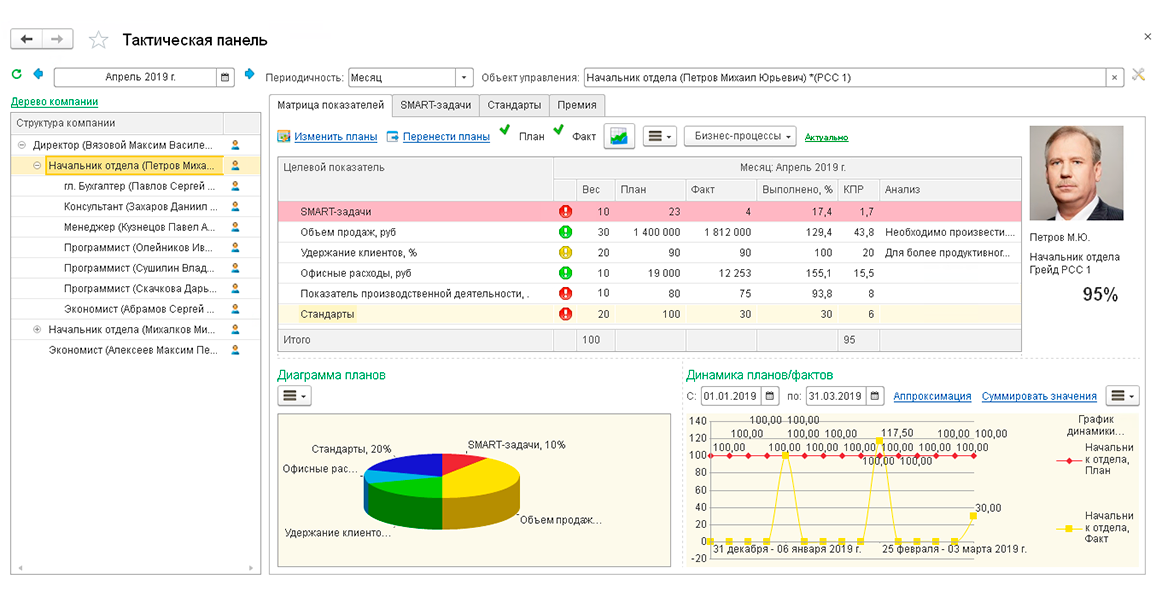Screen dimensions: 1156x604
Task: Open the Бизнес-процессы dropdown
Action: pyautogui.click(x=740, y=136)
